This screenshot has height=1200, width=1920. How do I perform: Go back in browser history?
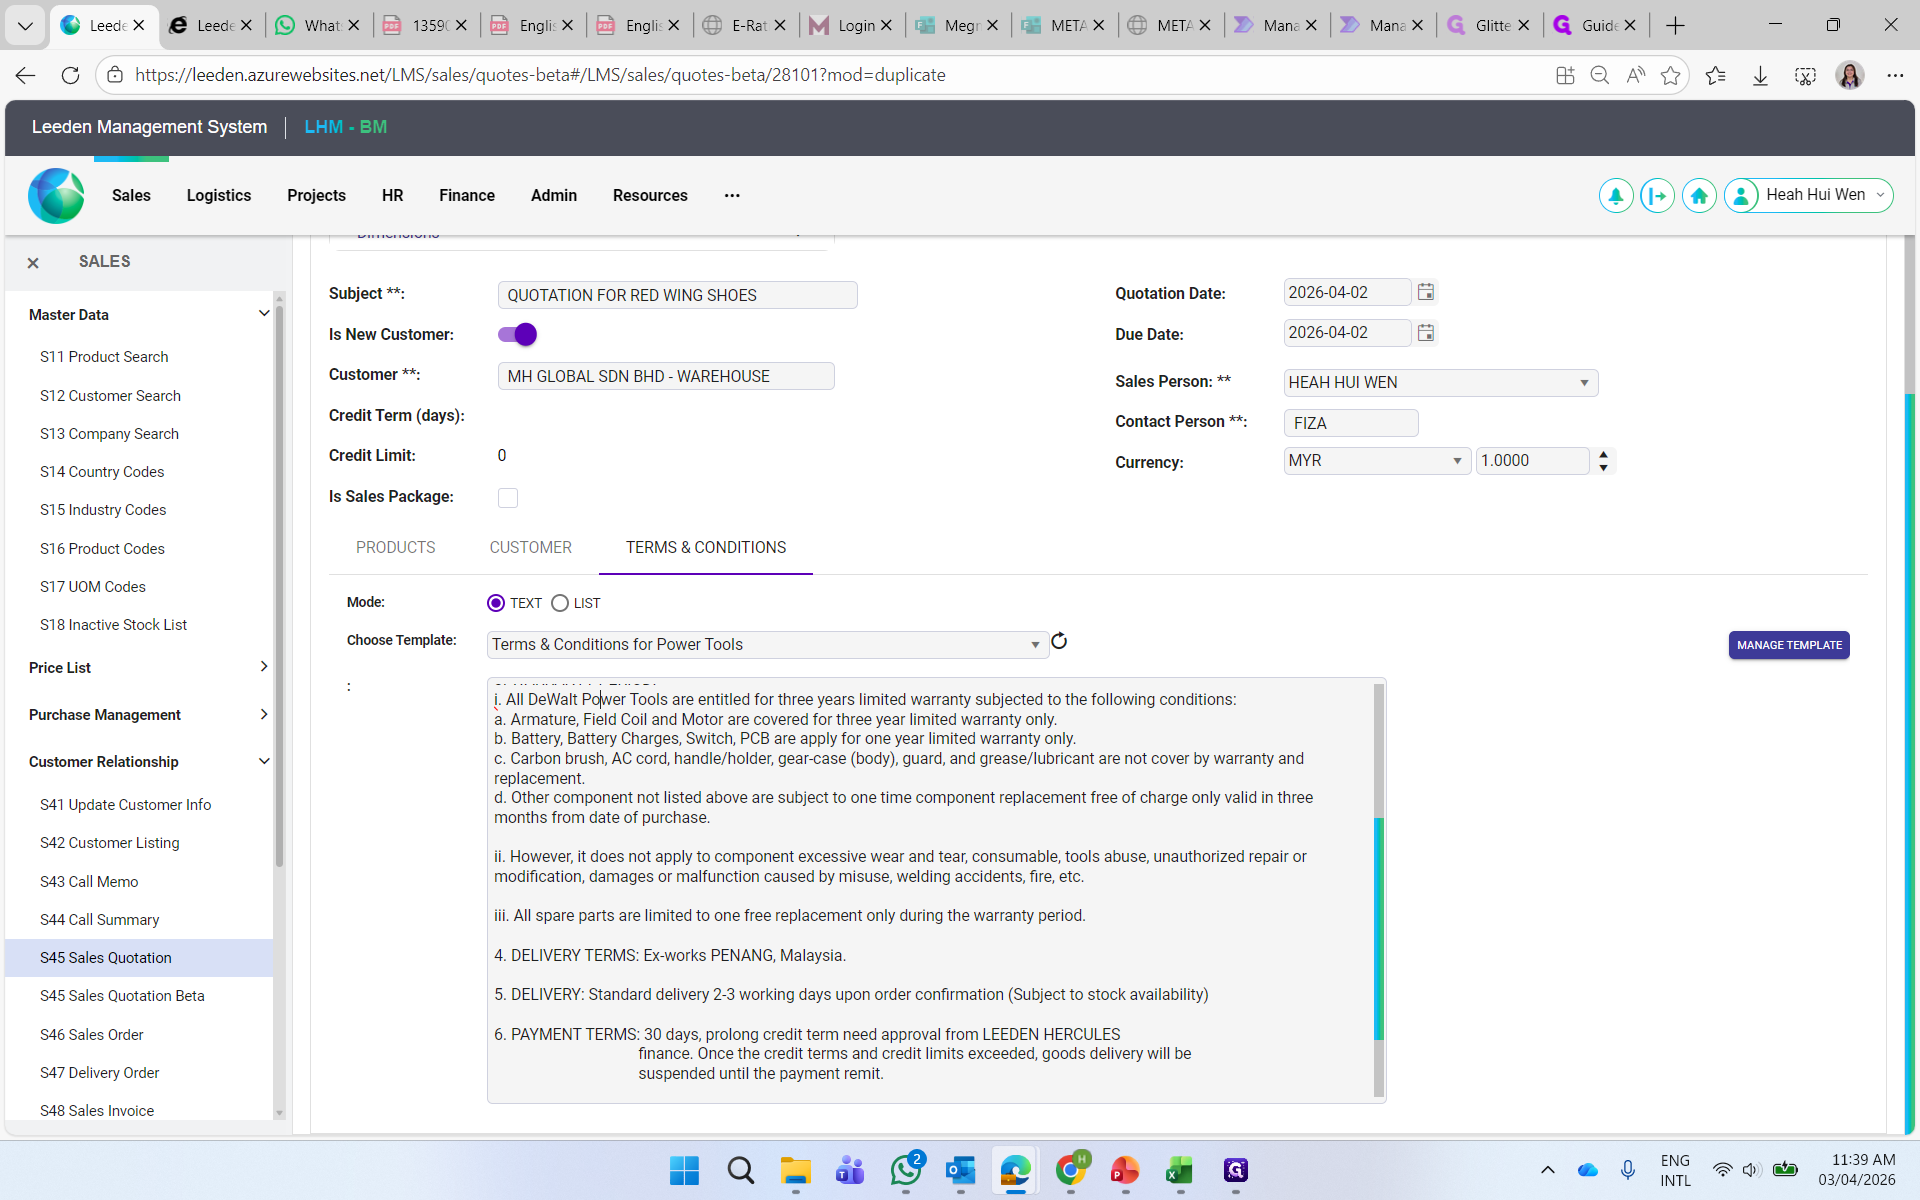point(26,75)
